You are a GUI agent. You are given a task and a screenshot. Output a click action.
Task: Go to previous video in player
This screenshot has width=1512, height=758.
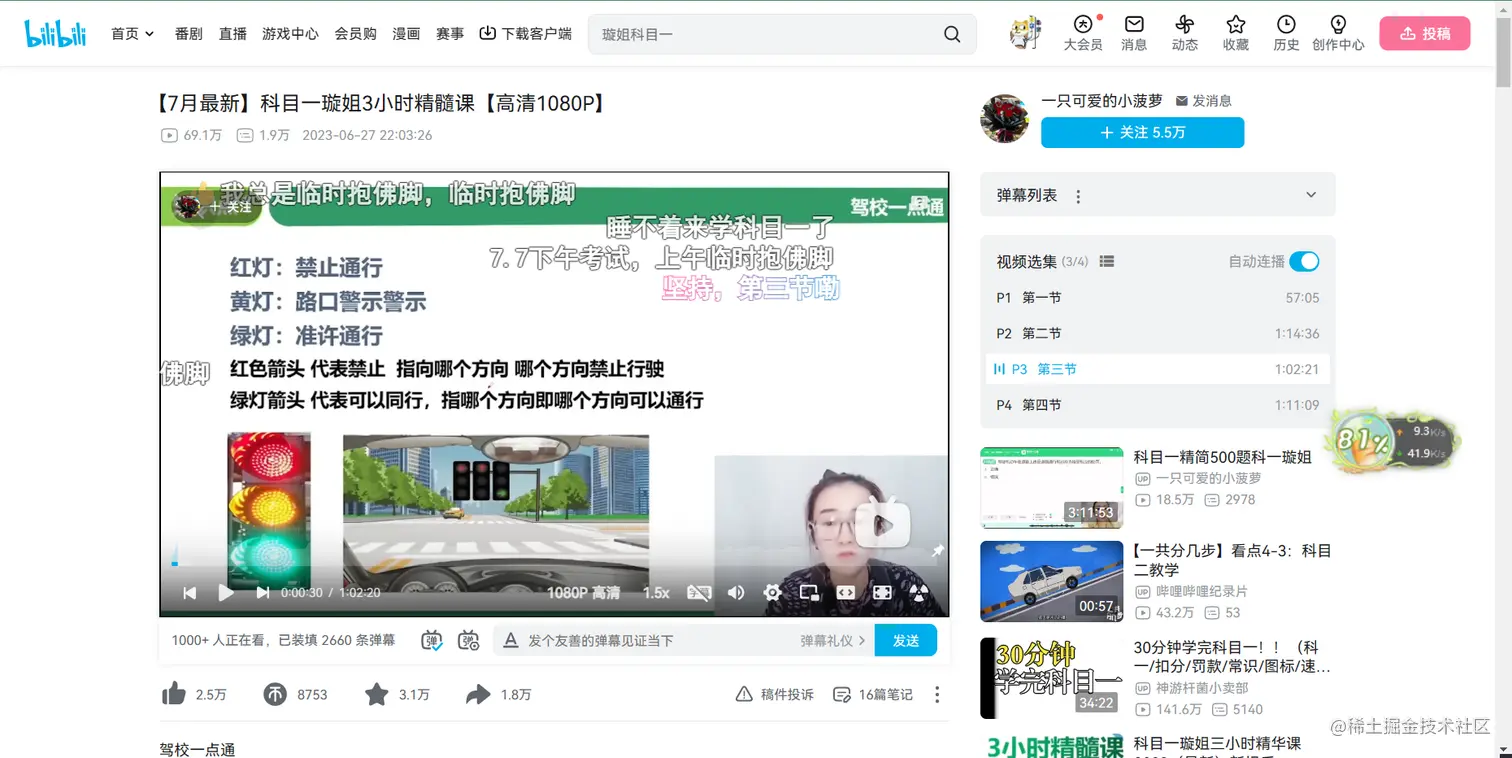tap(189, 593)
